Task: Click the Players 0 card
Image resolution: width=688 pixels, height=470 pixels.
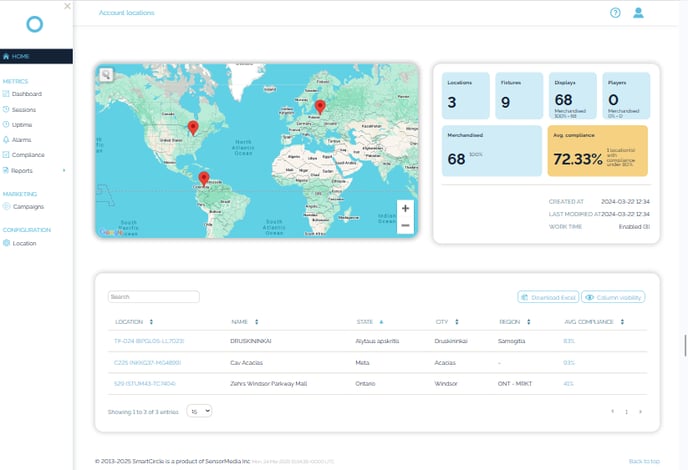Action: 626,96
